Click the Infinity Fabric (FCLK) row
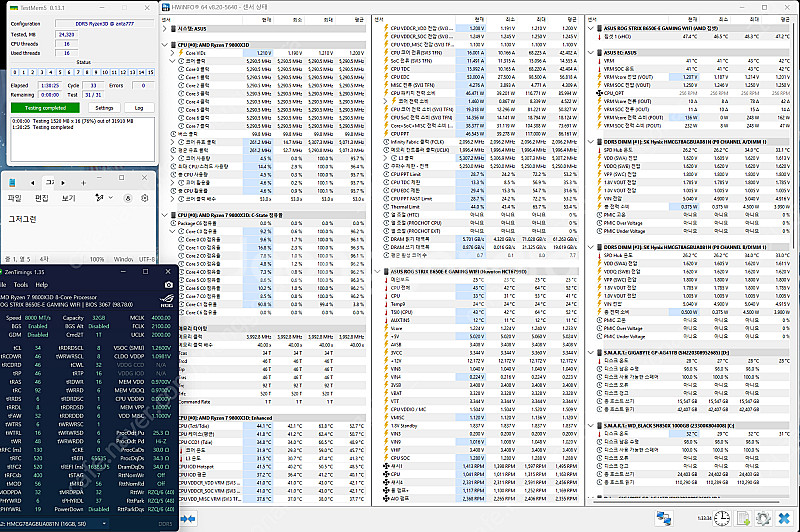Viewport: 800px width, 532px height. tap(481, 142)
